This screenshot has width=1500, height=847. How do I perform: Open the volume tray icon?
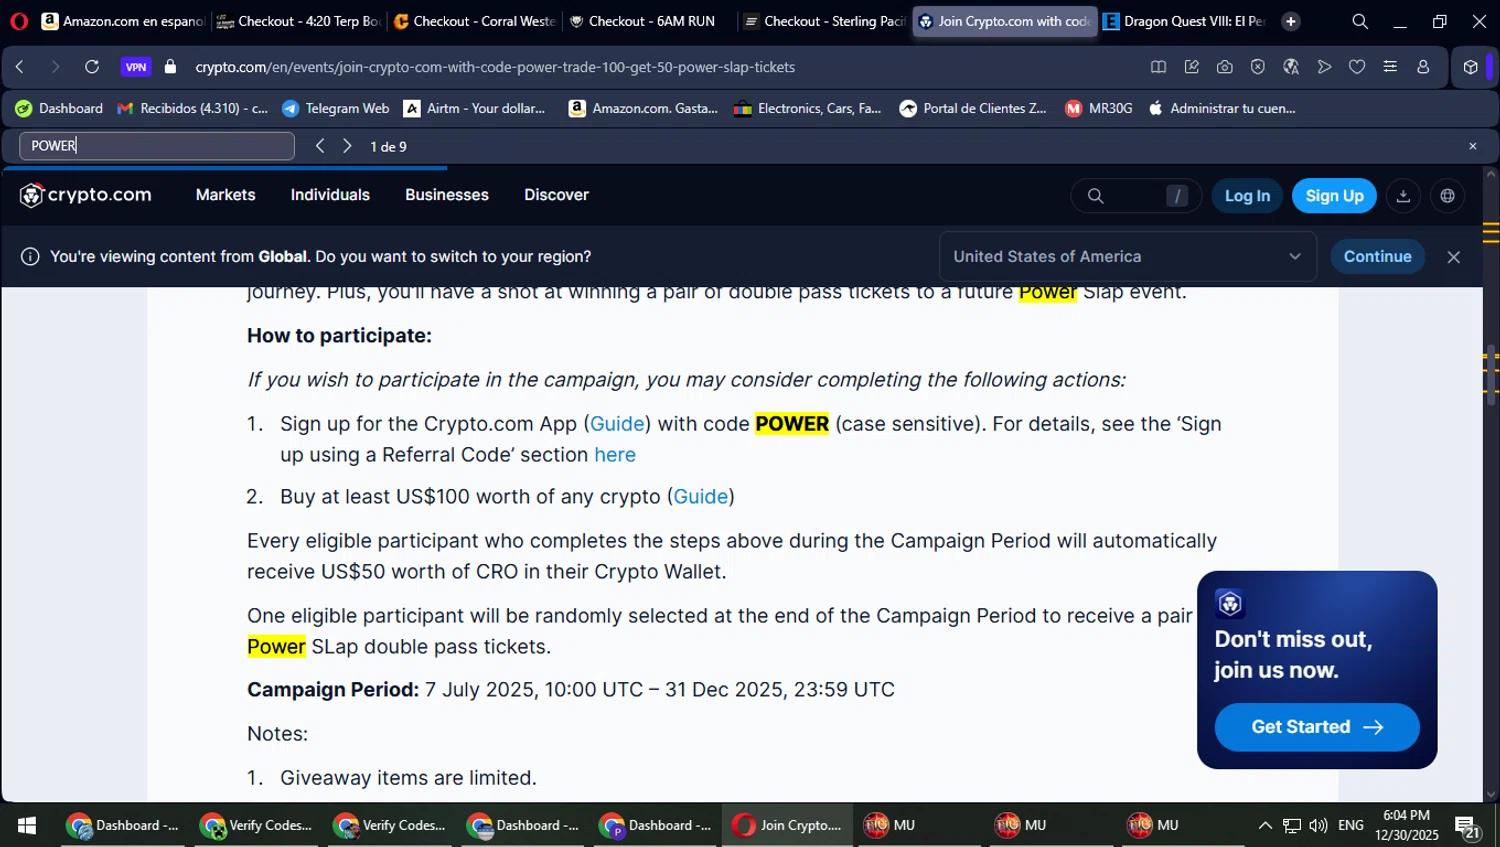(x=1318, y=825)
